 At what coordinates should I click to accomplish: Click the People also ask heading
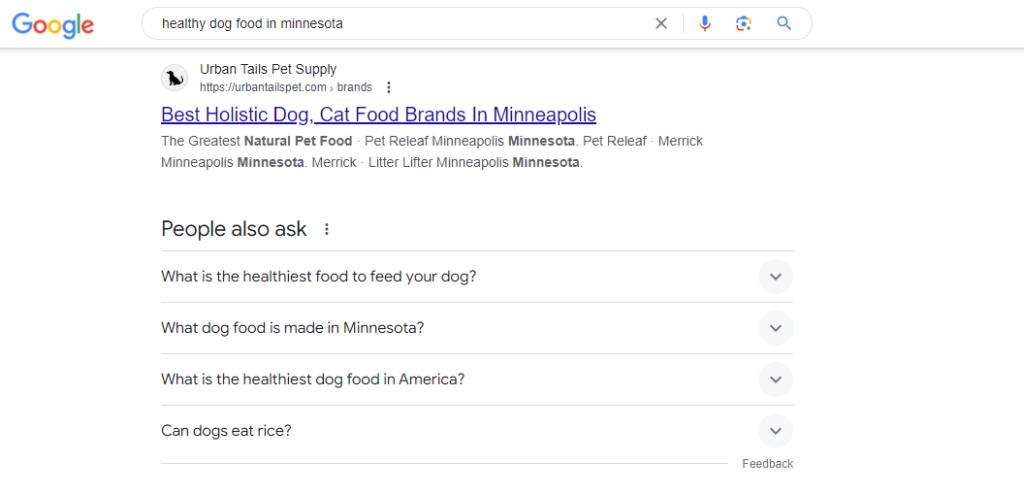pyautogui.click(x=234, y=229)
